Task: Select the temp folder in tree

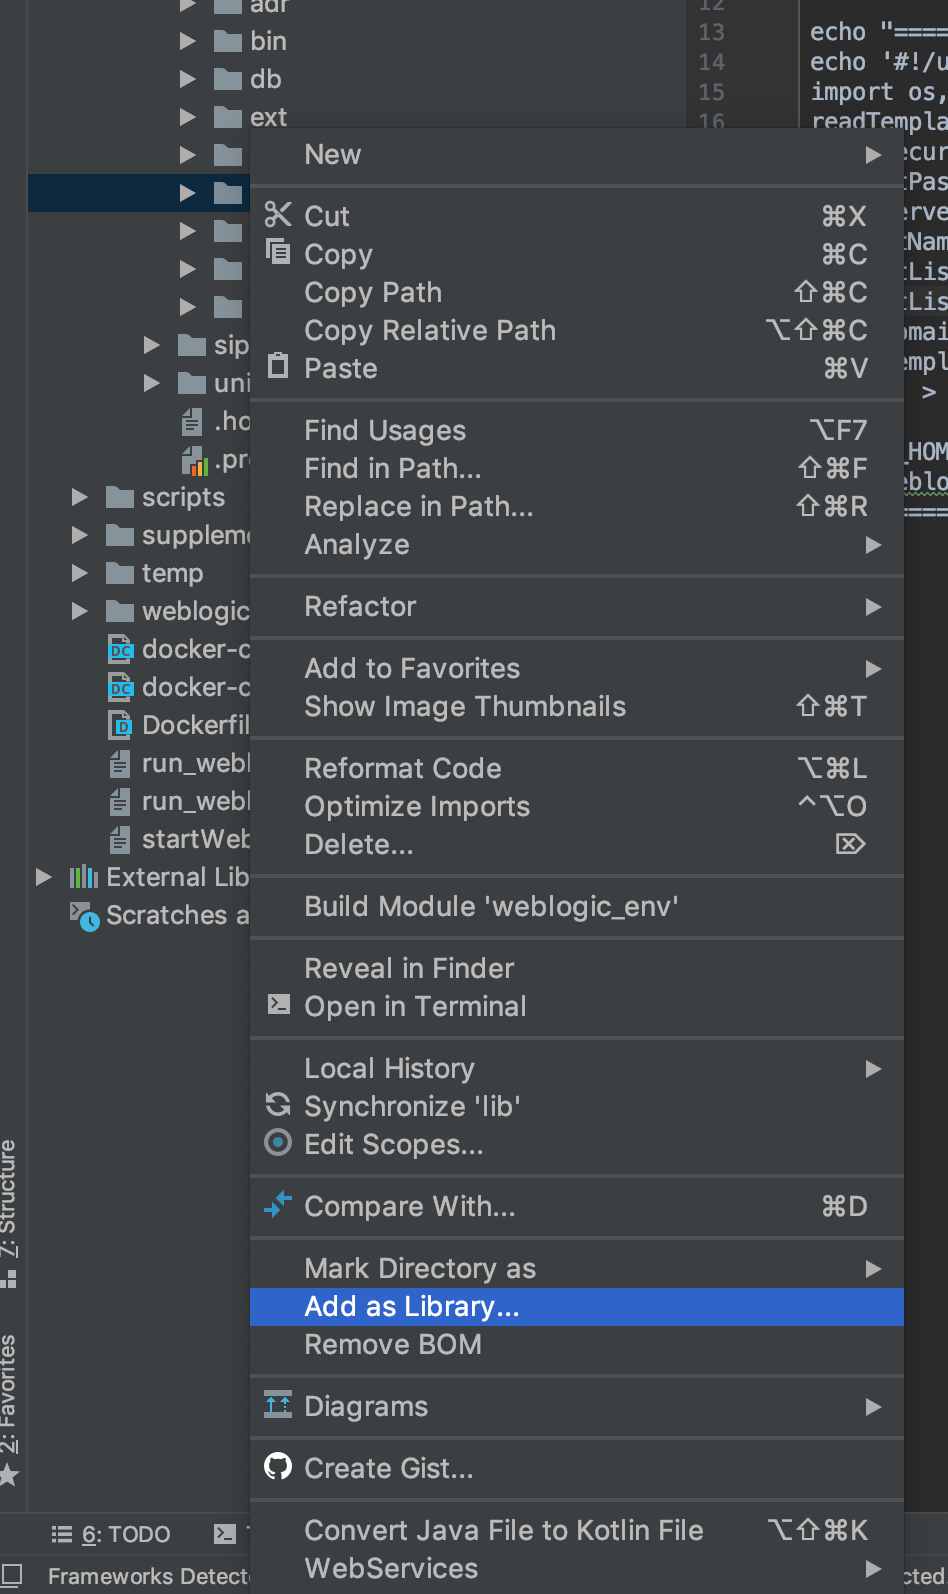Action: coord(172,573)
